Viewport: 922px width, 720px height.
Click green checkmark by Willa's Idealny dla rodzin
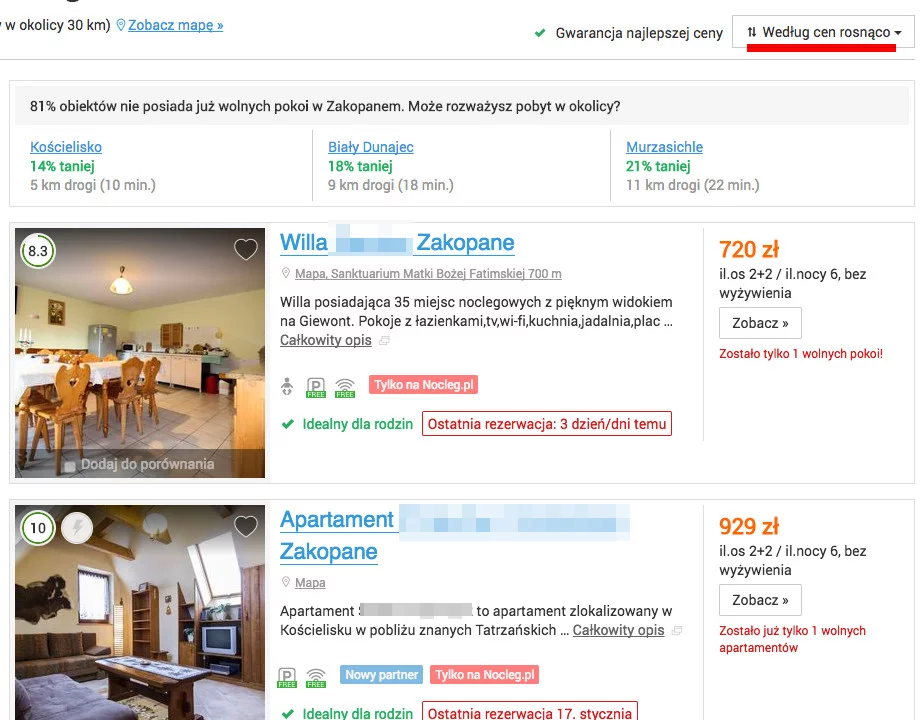point(287,424)
